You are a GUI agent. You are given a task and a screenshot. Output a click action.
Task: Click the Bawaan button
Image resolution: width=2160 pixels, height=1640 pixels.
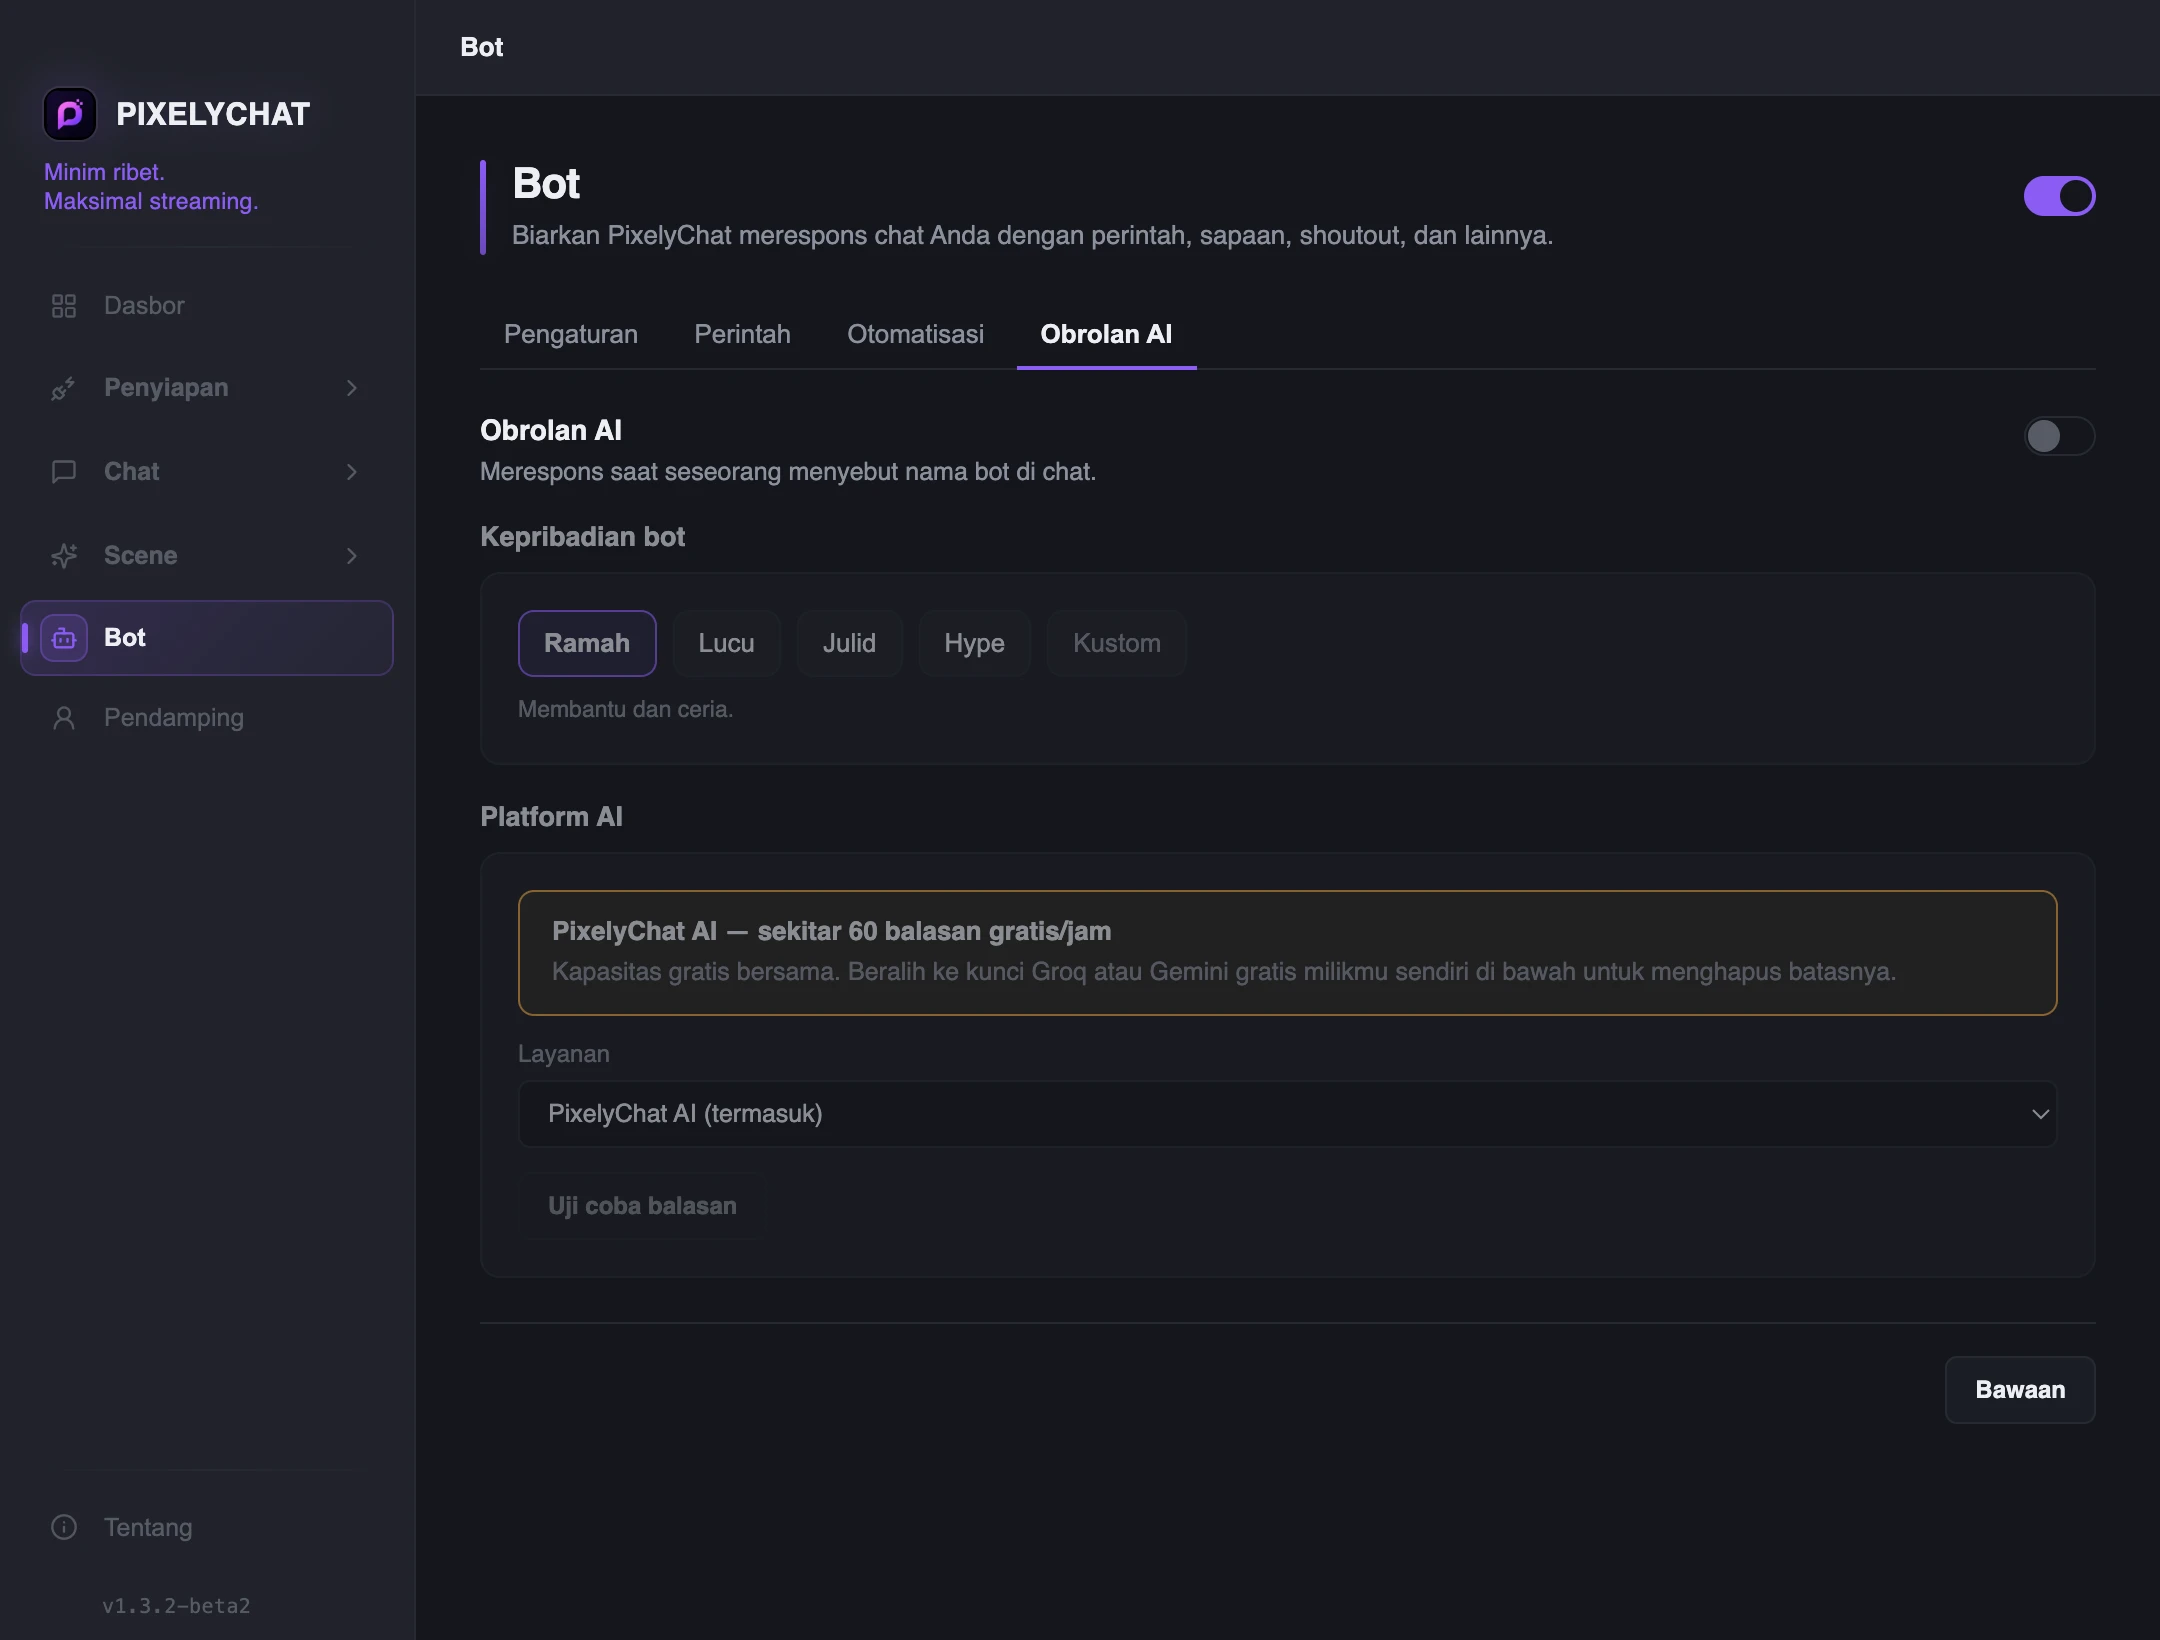(x=2020, y=1390)
